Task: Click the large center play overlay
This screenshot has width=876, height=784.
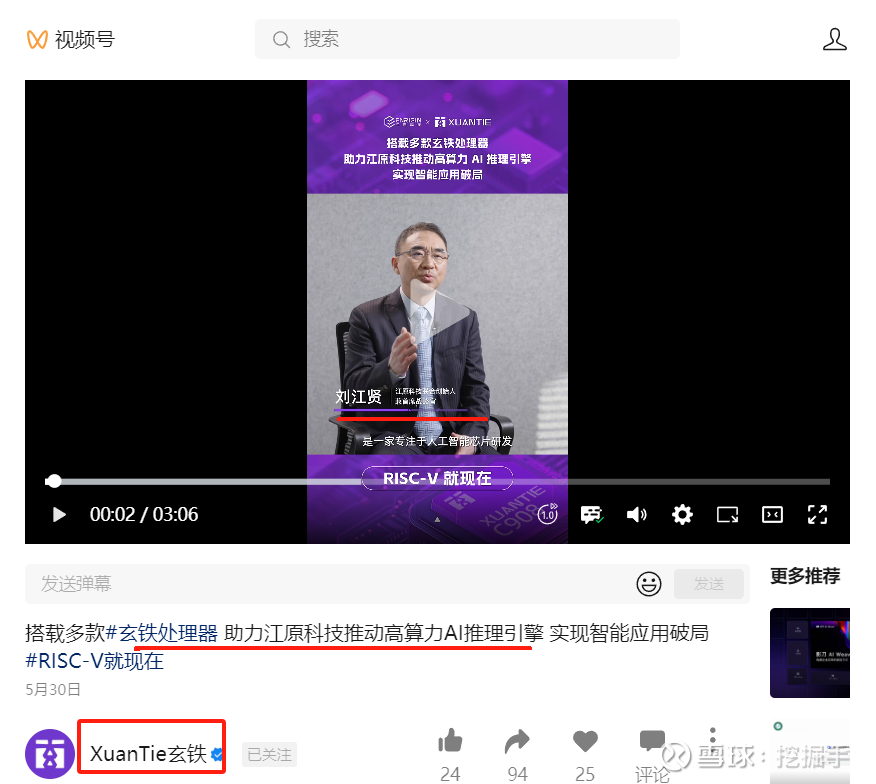Action: coord(437,311)
